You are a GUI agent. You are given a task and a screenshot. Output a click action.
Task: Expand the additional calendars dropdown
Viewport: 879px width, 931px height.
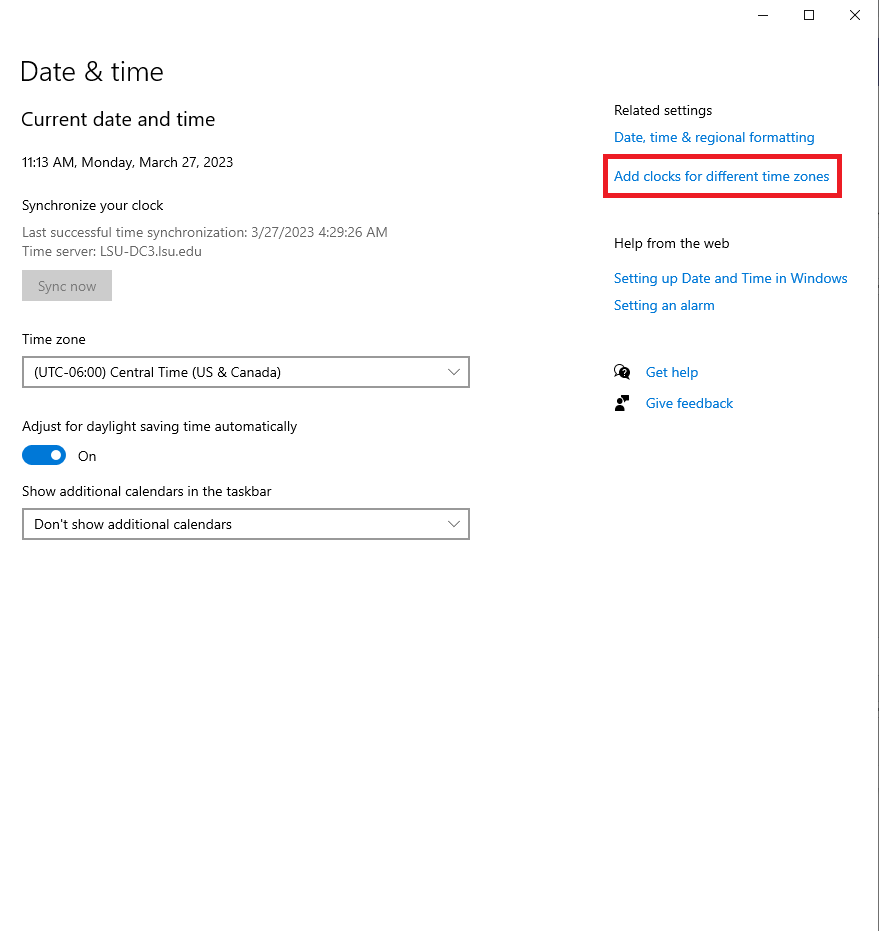pyautogui.click(x=246, y=524)
